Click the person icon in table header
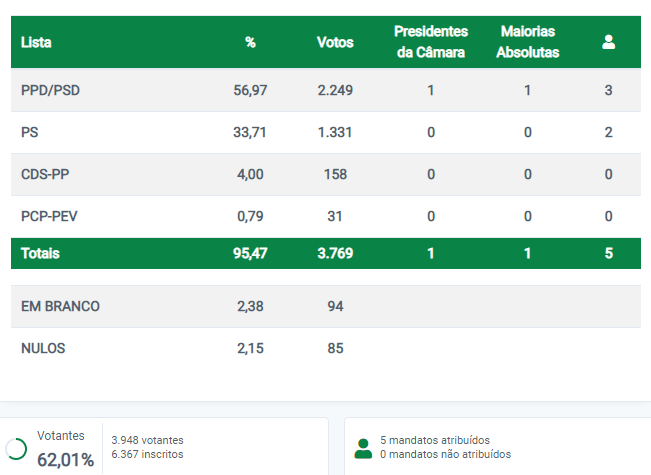 click(x=608, y=42)
